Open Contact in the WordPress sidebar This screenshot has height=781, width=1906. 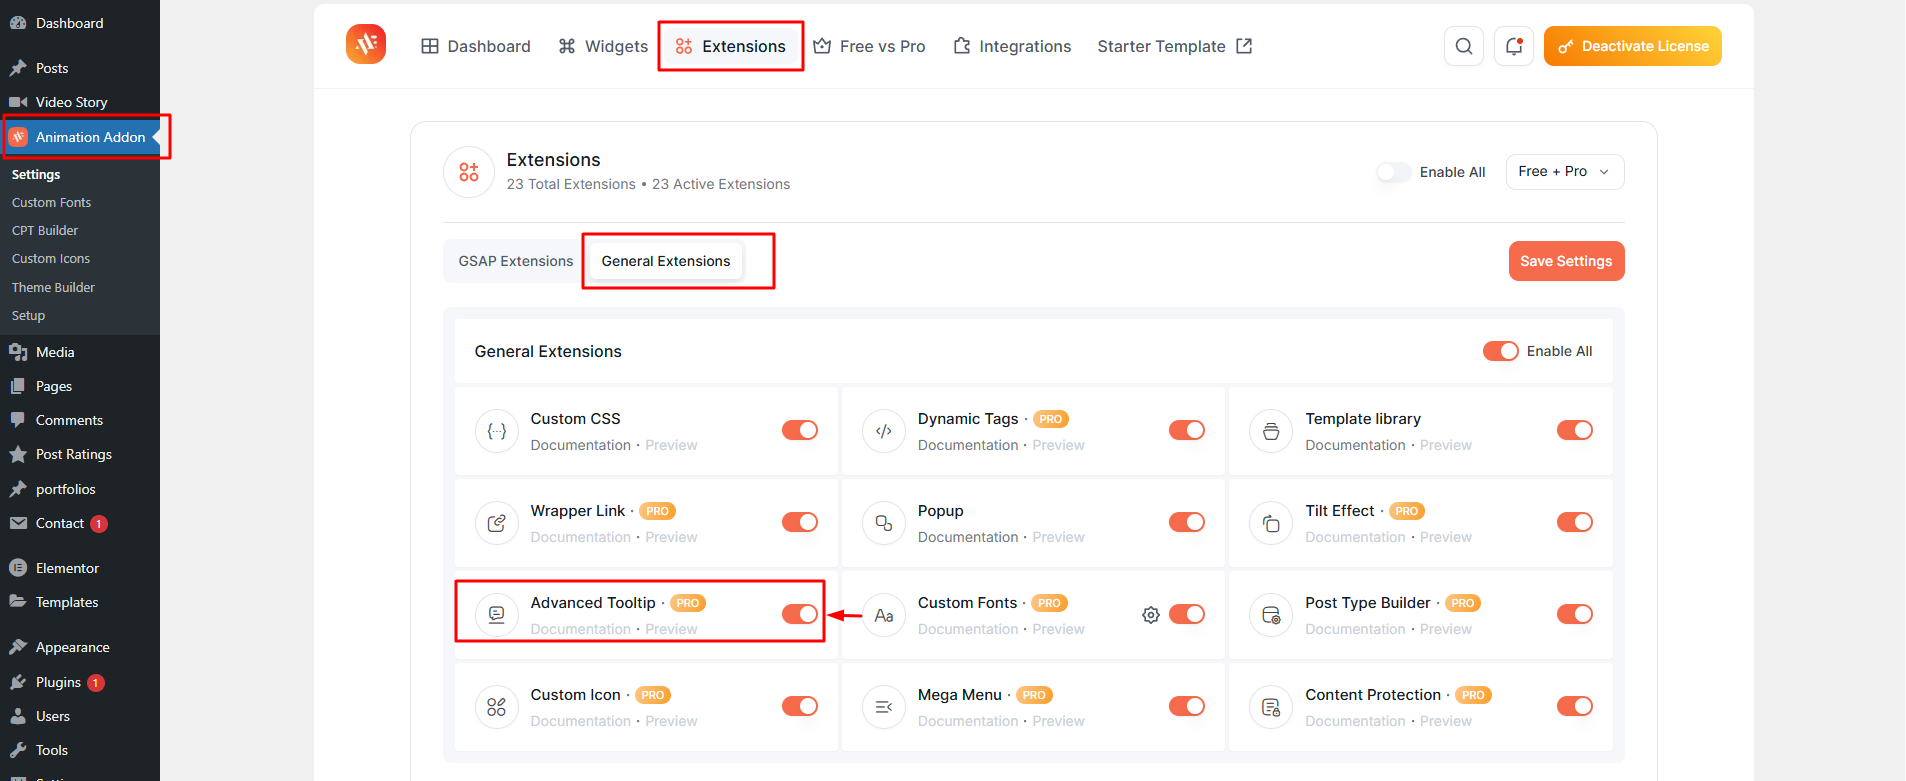(80, 523)
